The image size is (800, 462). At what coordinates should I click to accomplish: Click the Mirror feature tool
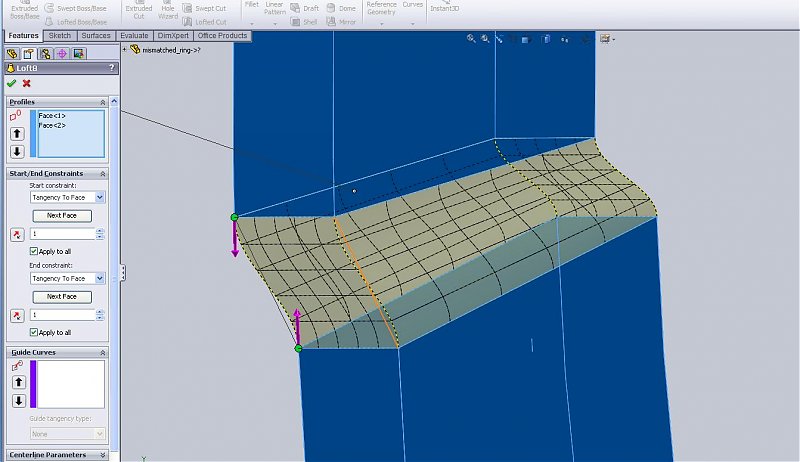tap(341, 22)
